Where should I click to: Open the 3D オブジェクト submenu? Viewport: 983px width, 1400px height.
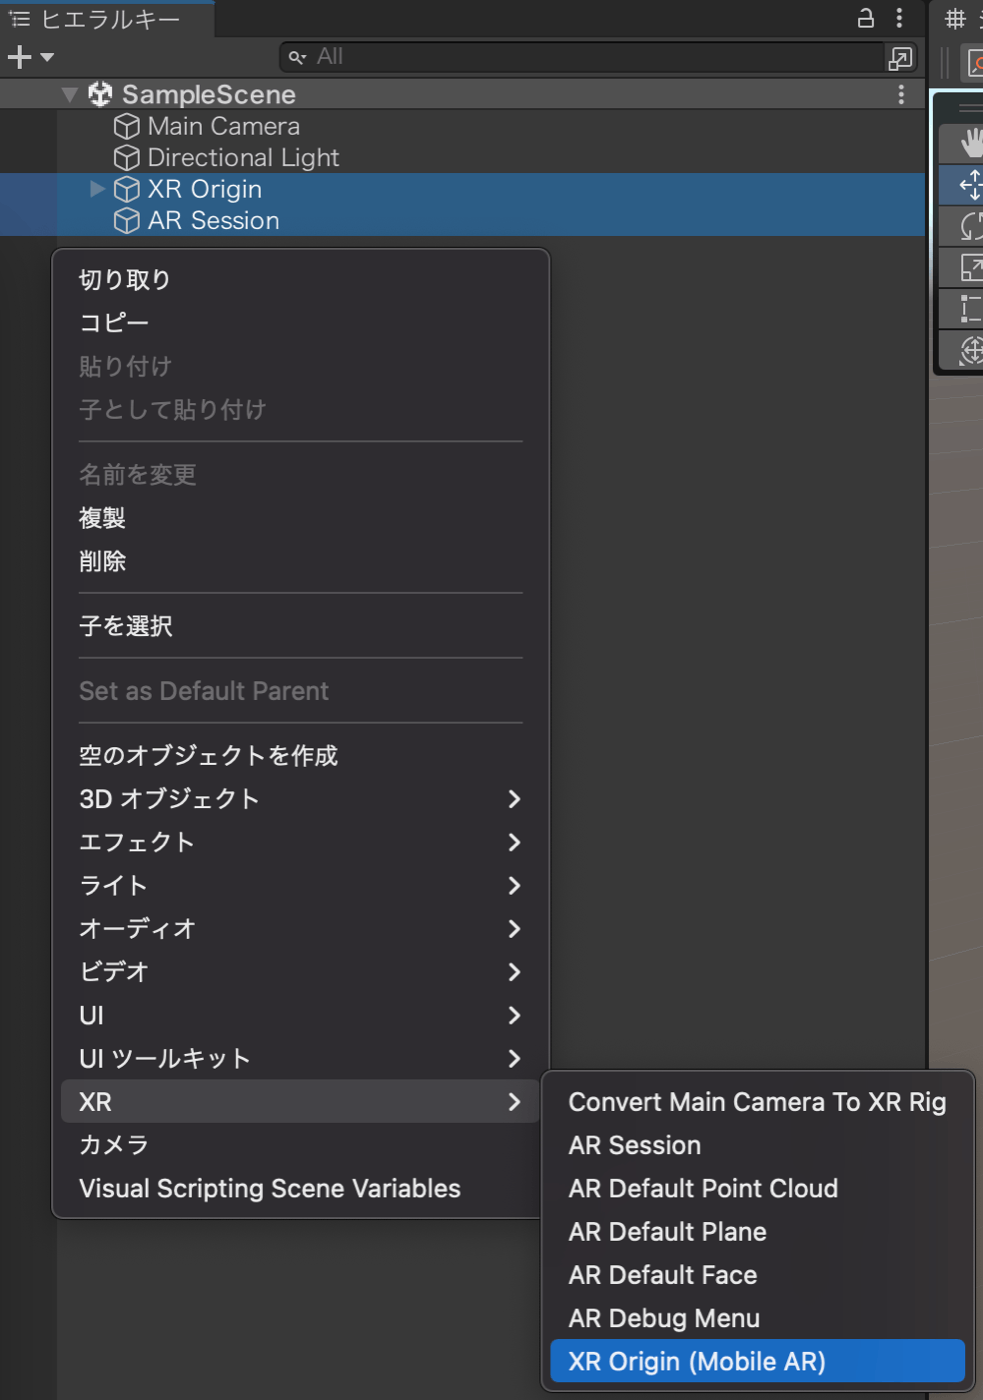tap(300, 799)
